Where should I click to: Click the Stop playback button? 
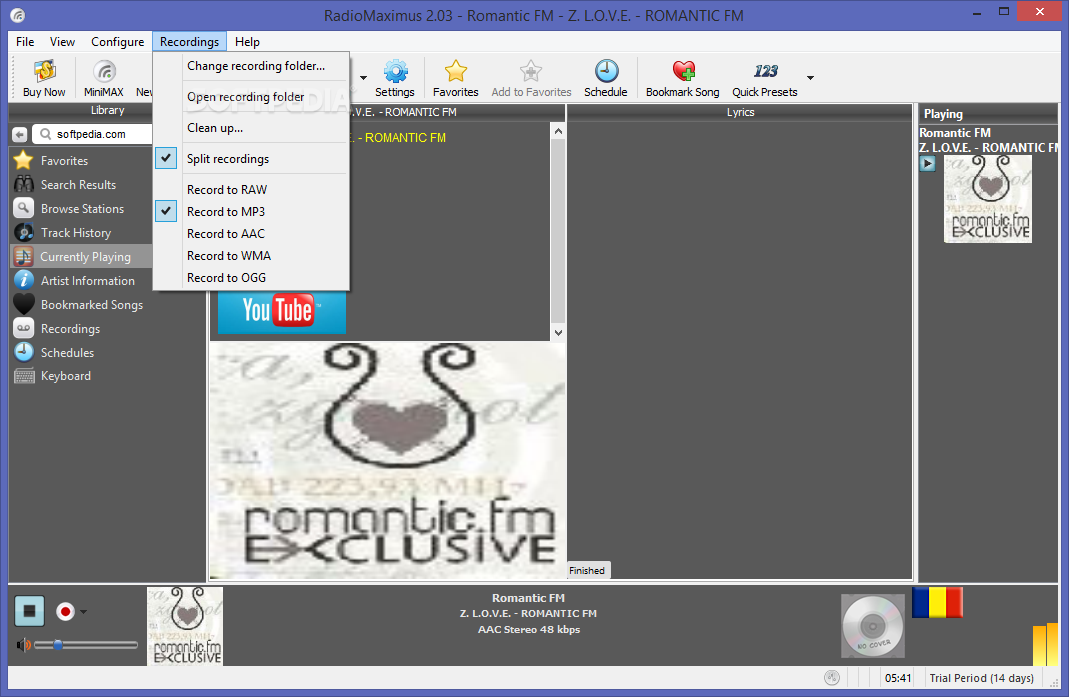pyautogui.click(x=29, y=611)
